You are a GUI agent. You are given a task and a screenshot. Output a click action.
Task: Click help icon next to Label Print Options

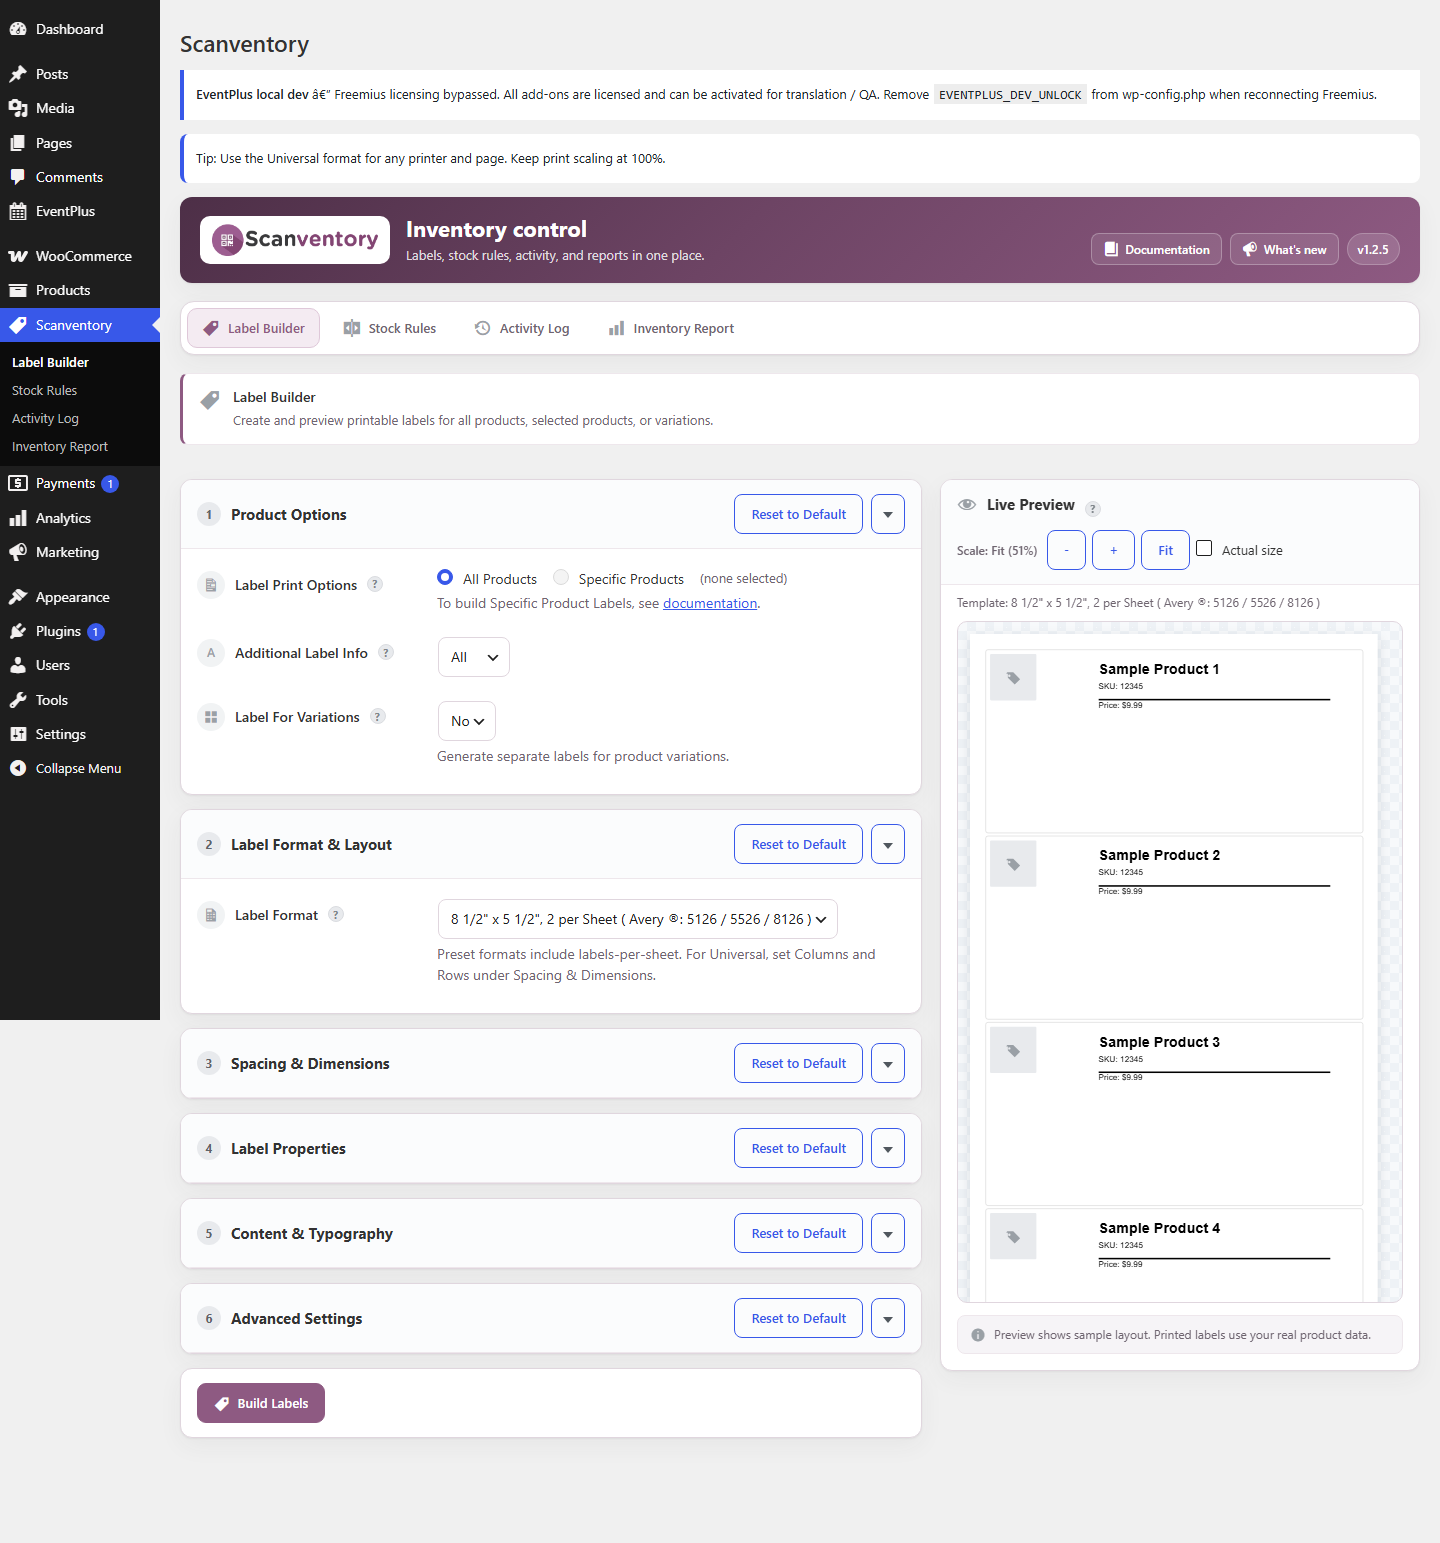[x=375, y=584]
